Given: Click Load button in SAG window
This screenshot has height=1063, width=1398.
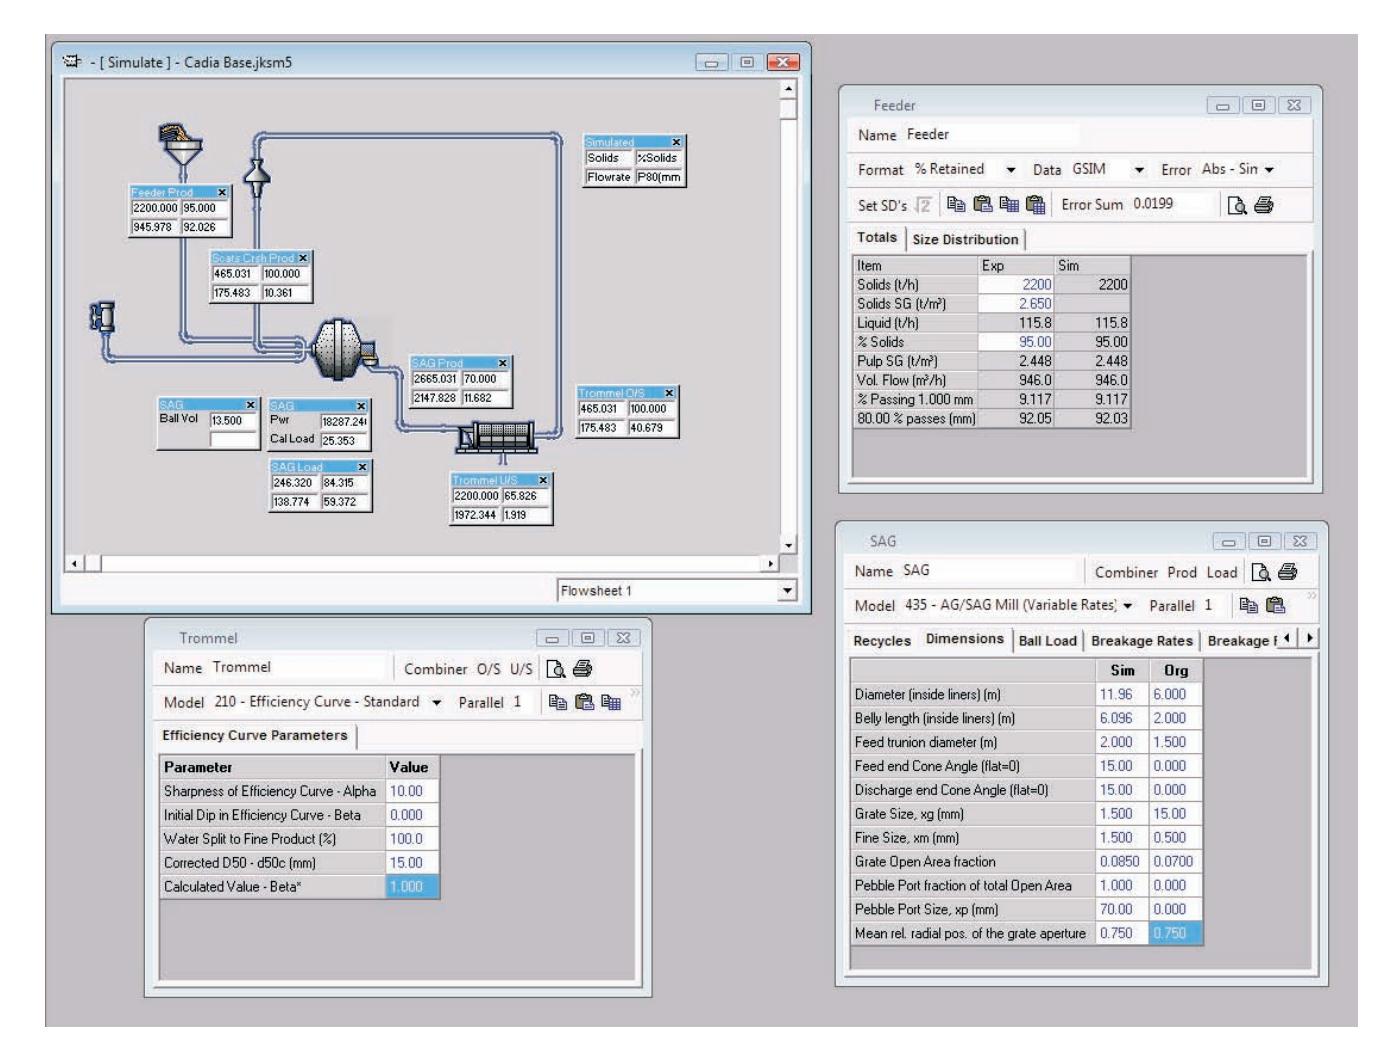Looking at the screenshot, I should click(x=1221, y=572).
